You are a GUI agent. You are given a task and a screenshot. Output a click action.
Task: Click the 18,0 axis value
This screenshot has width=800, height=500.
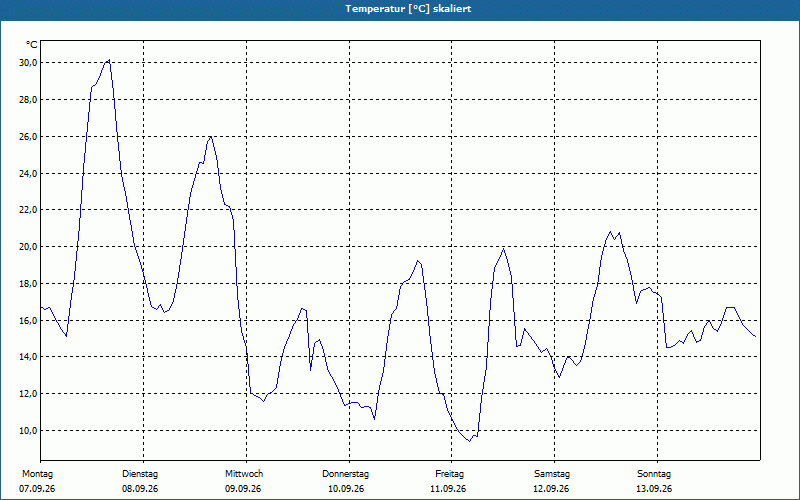28,284
